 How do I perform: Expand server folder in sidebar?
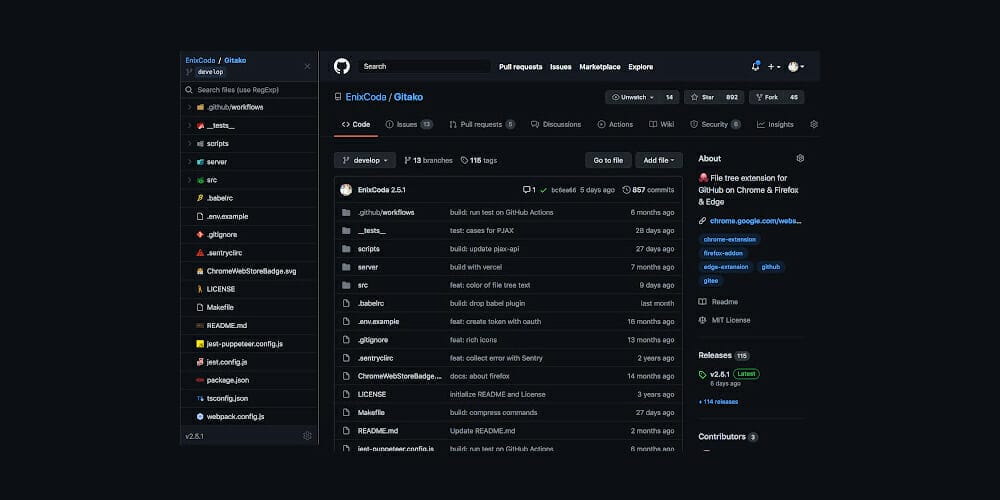[189, 162]
